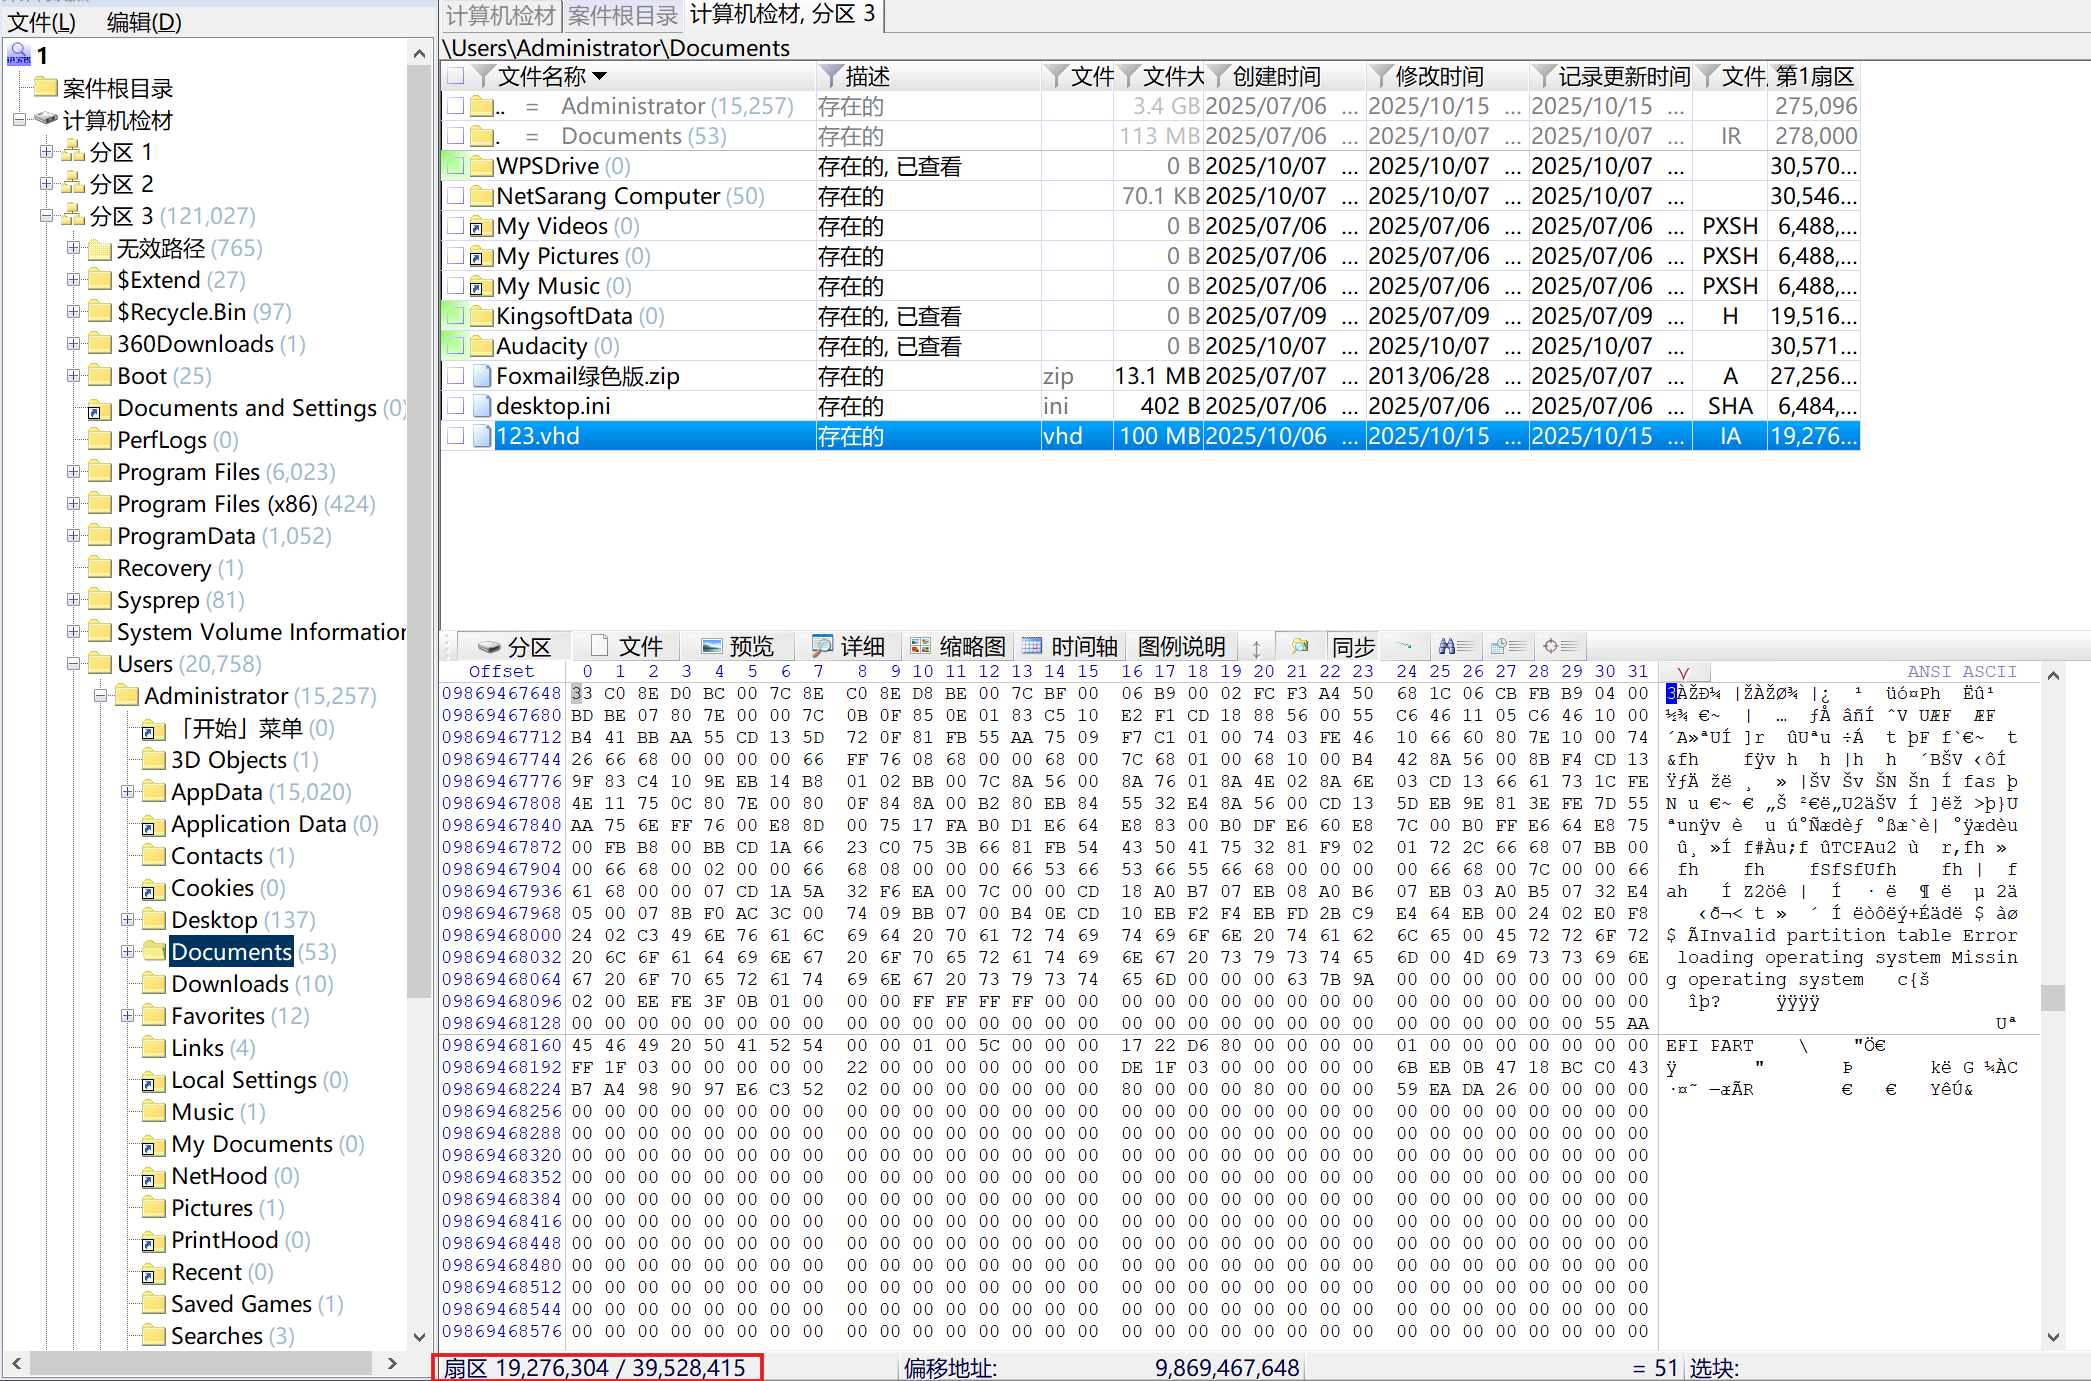Screen dimensions: 2091x1381
Task: Select the Downloads folder in tree
Action: 229,984
